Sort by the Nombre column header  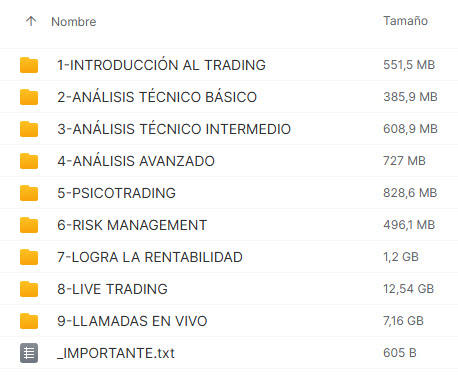tap(74, 22)
